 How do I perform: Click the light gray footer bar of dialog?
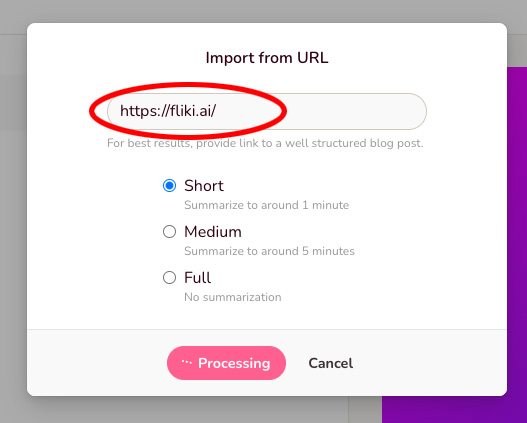point(267,363)
